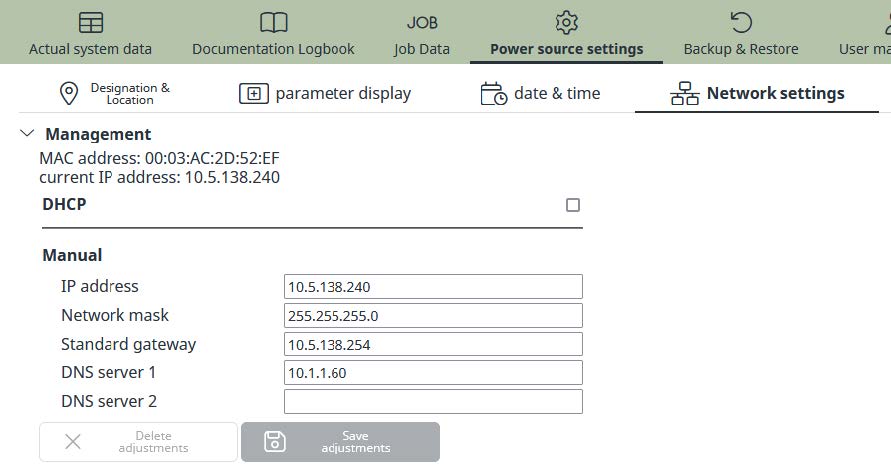The image size is (891, 468).
Task: Click the Management section heading
Action: [98, 134]
